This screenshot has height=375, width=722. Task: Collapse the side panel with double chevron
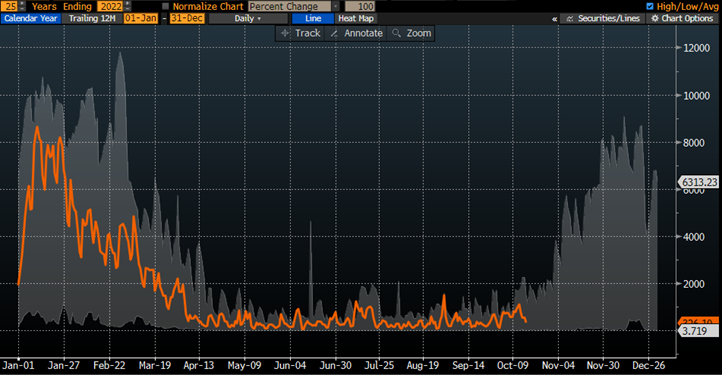point(554,19)
